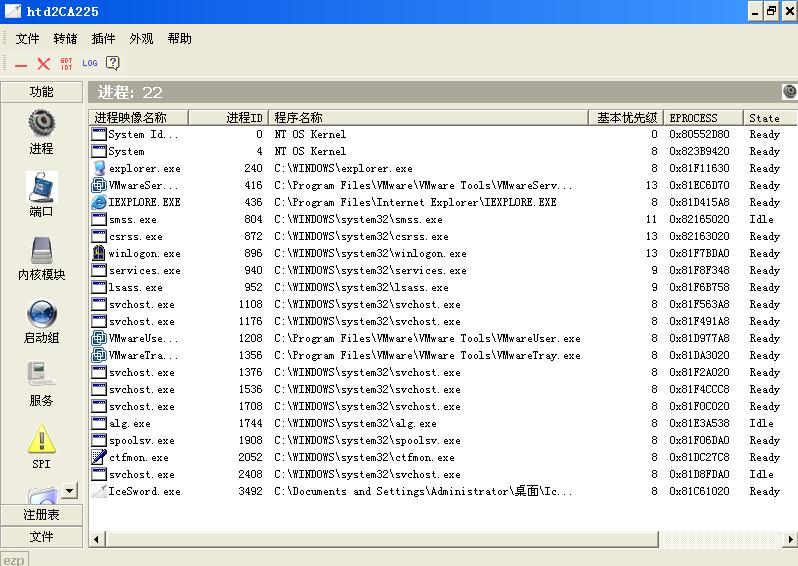
Task: Select the 进程 gear icon in sidebar
Action: pos(41,124)
